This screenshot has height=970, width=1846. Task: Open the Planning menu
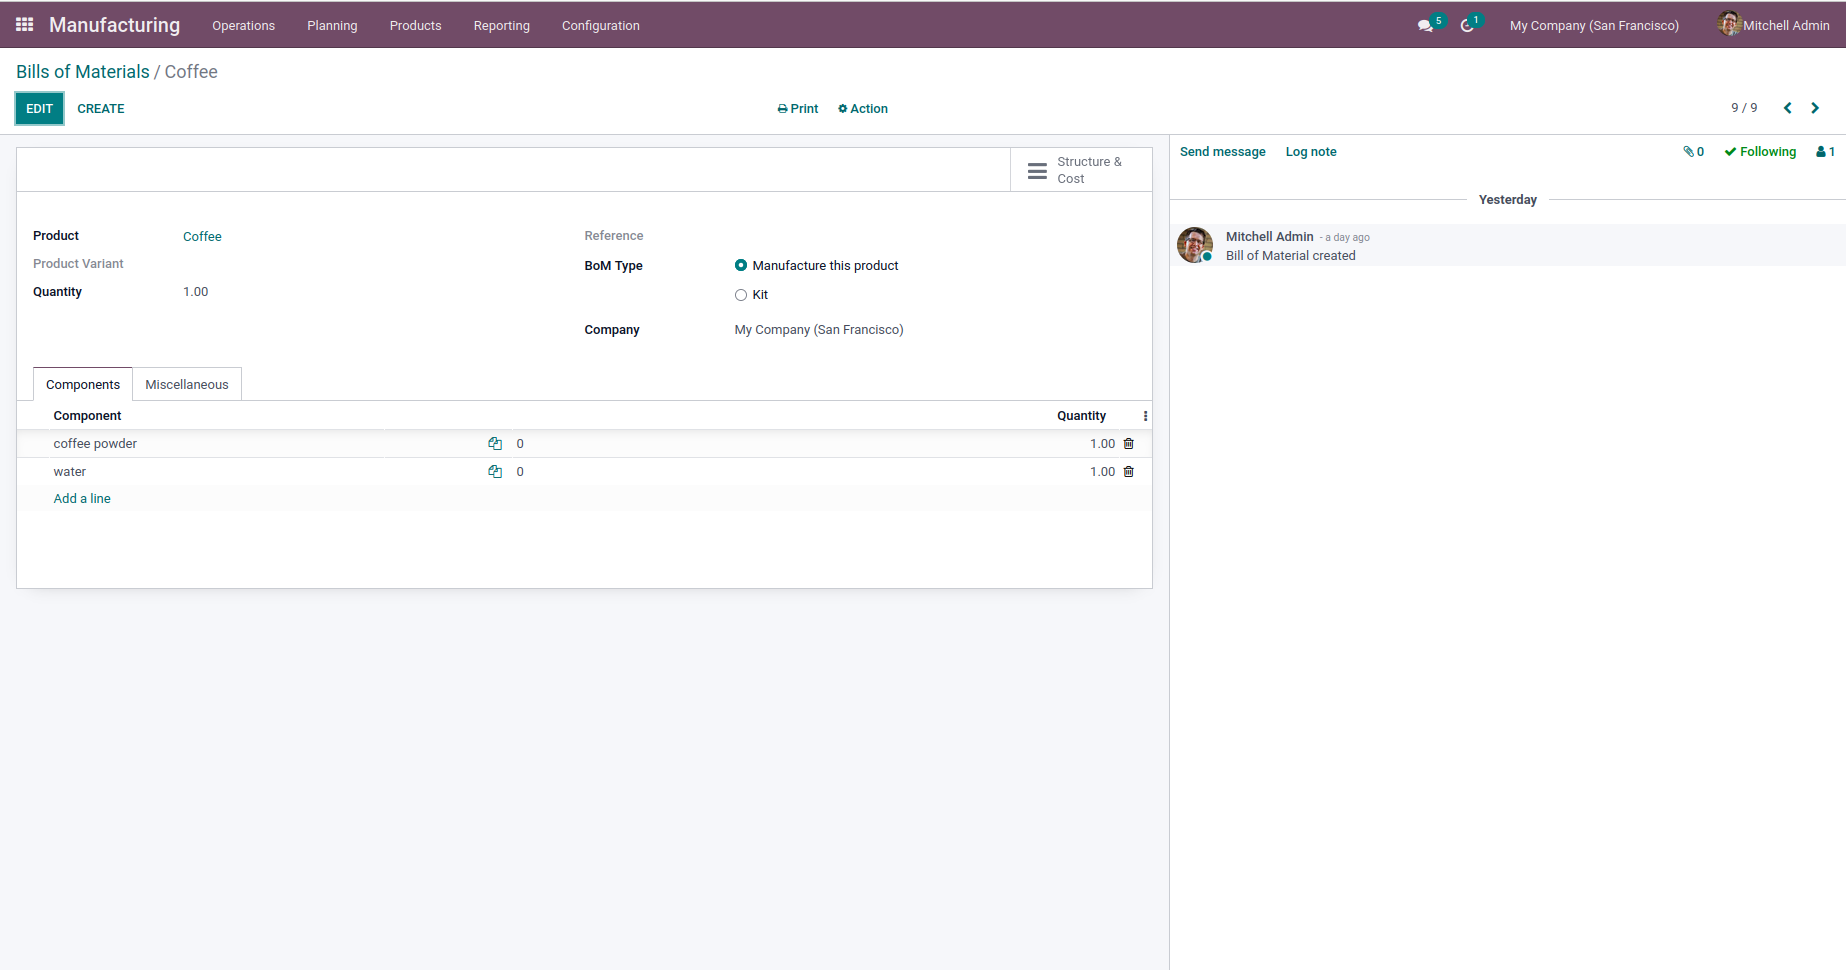pos(332,26)
